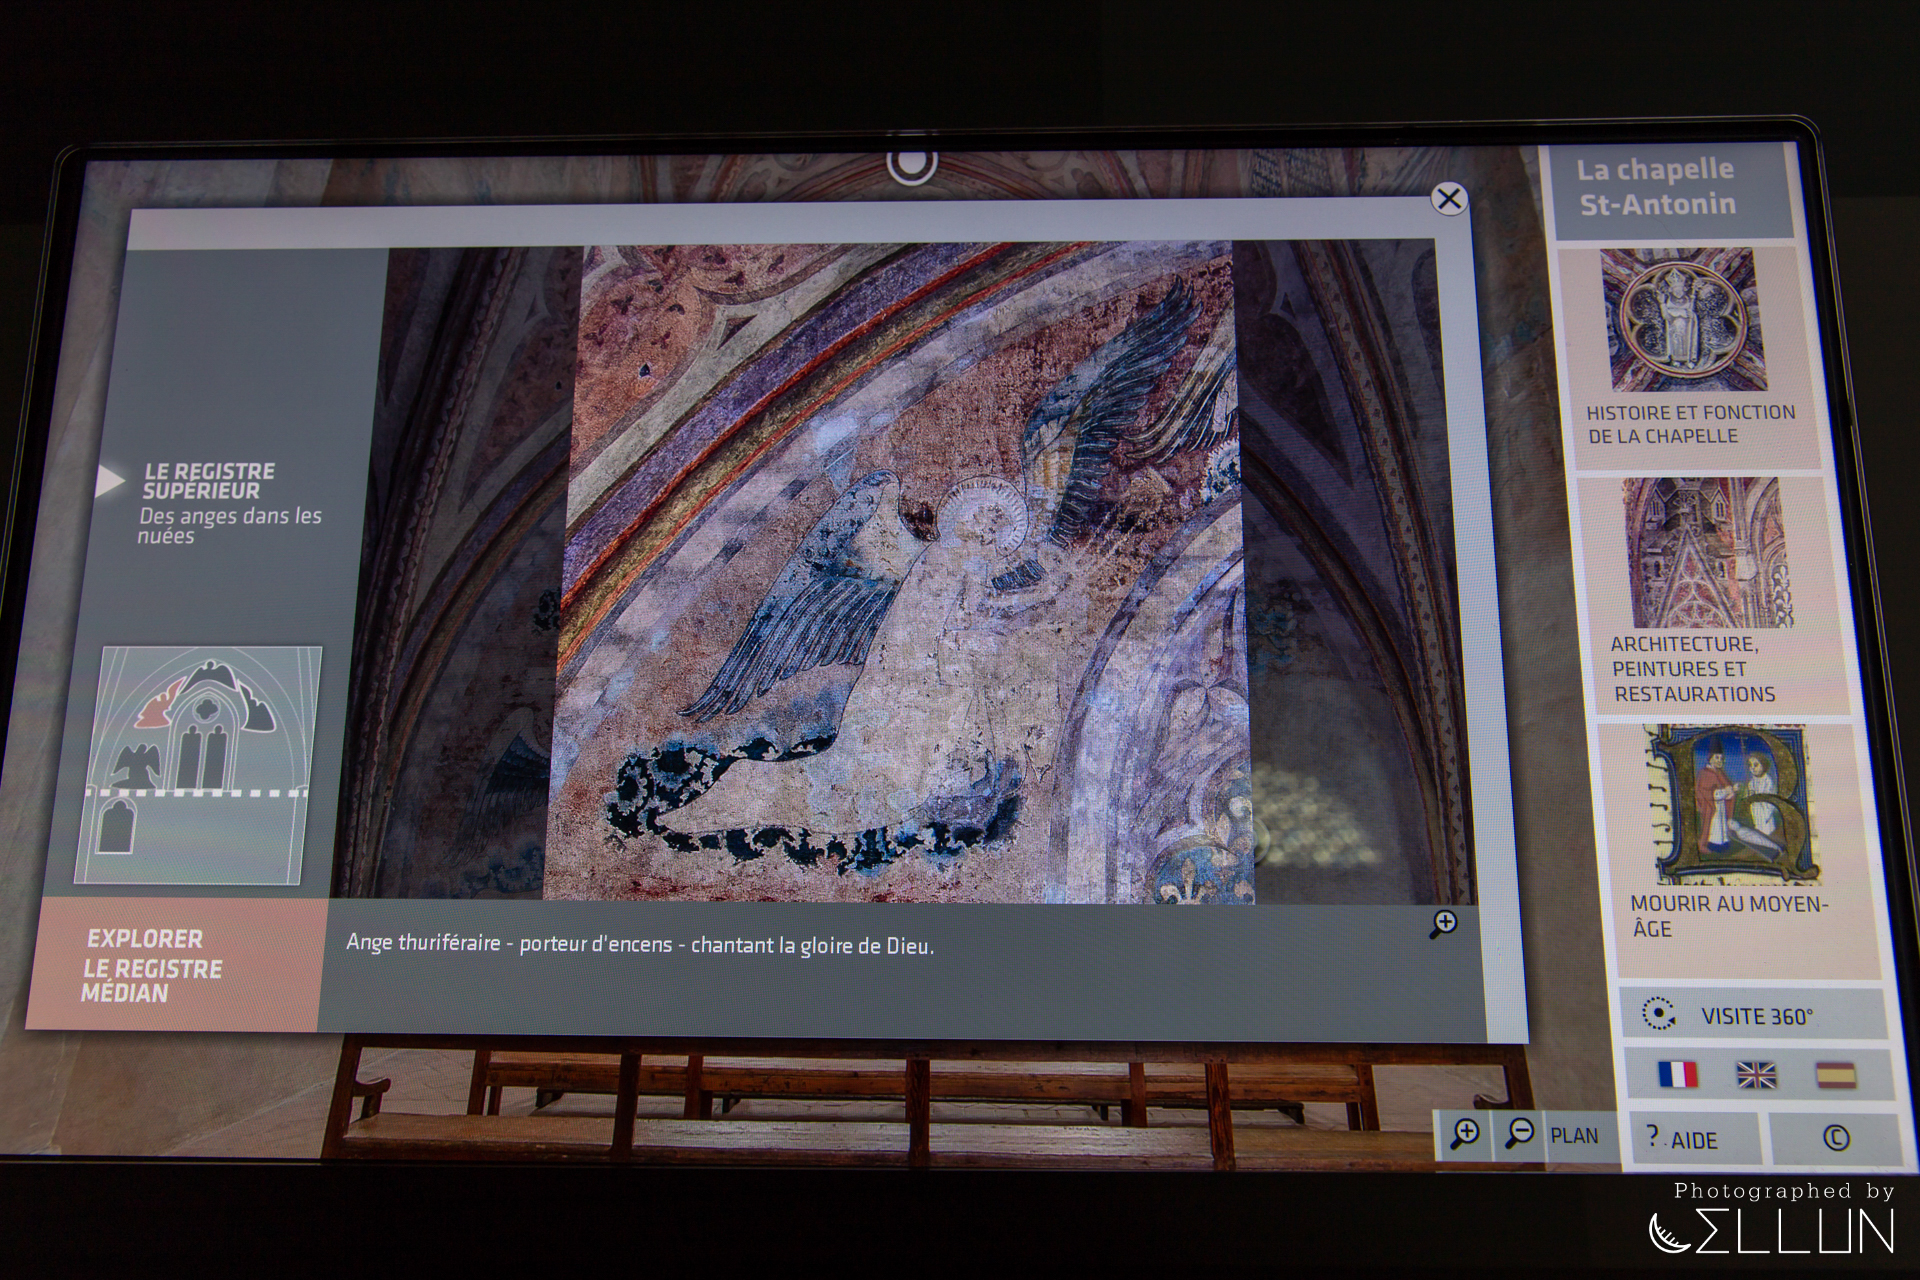Open the copyright credits icon
Screen dimensions: 1920x1280
pos(1836,1138)
